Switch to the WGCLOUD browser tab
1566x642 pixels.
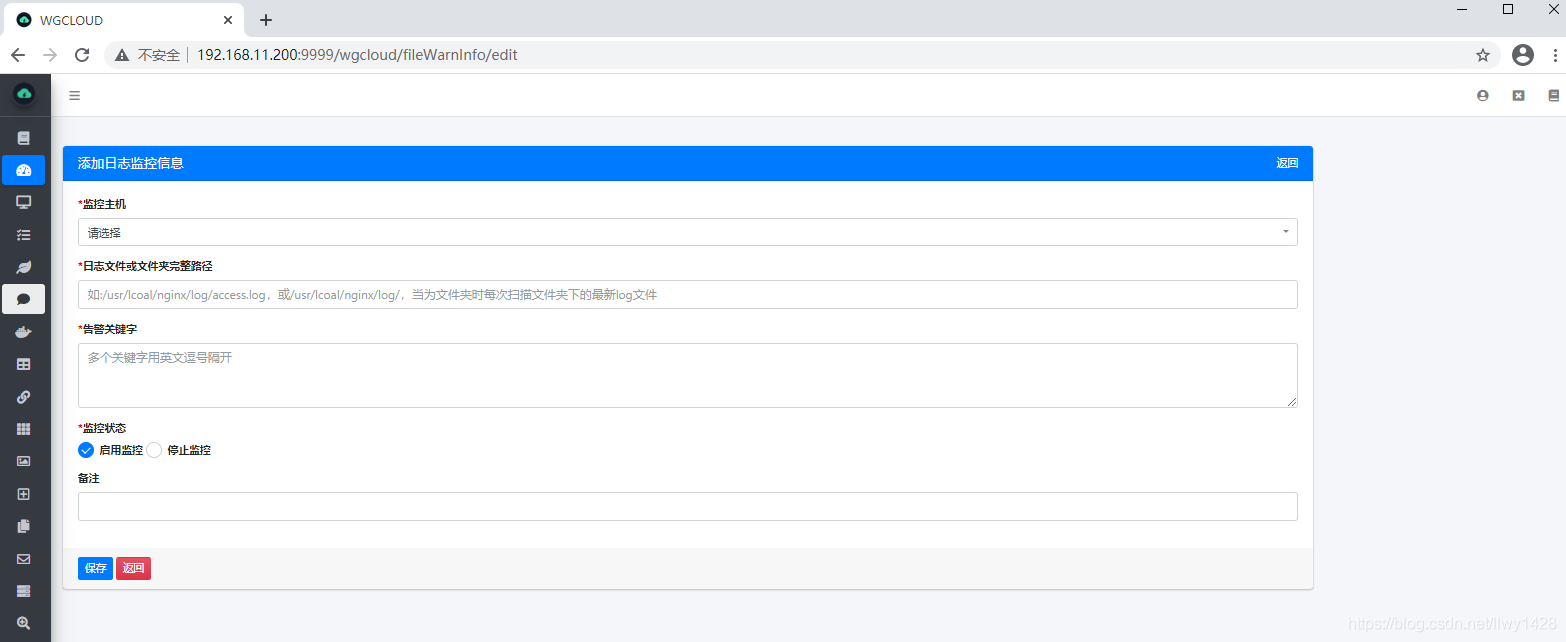click(x=125, y=20)
